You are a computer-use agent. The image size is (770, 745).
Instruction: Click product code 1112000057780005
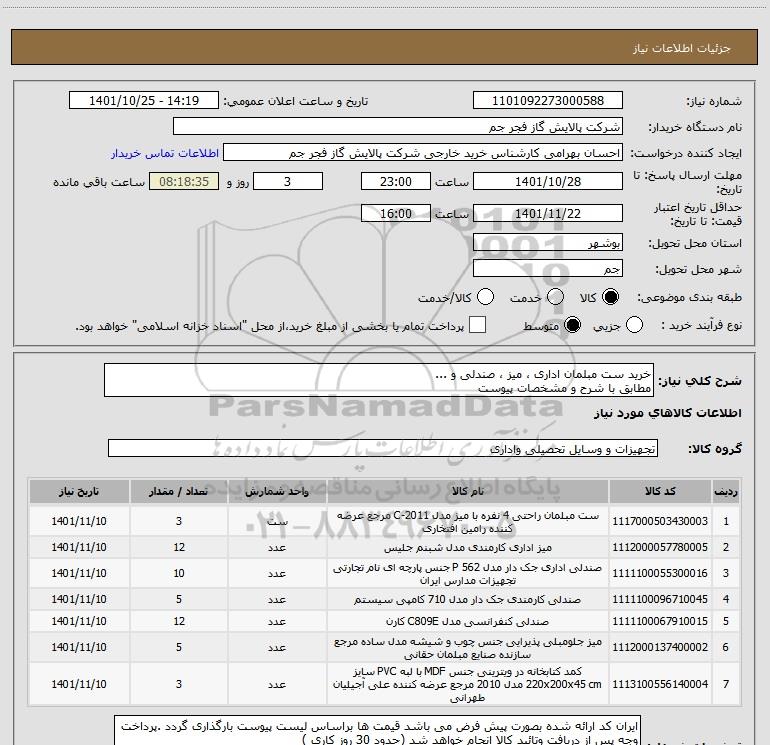[x=660, y=548]
